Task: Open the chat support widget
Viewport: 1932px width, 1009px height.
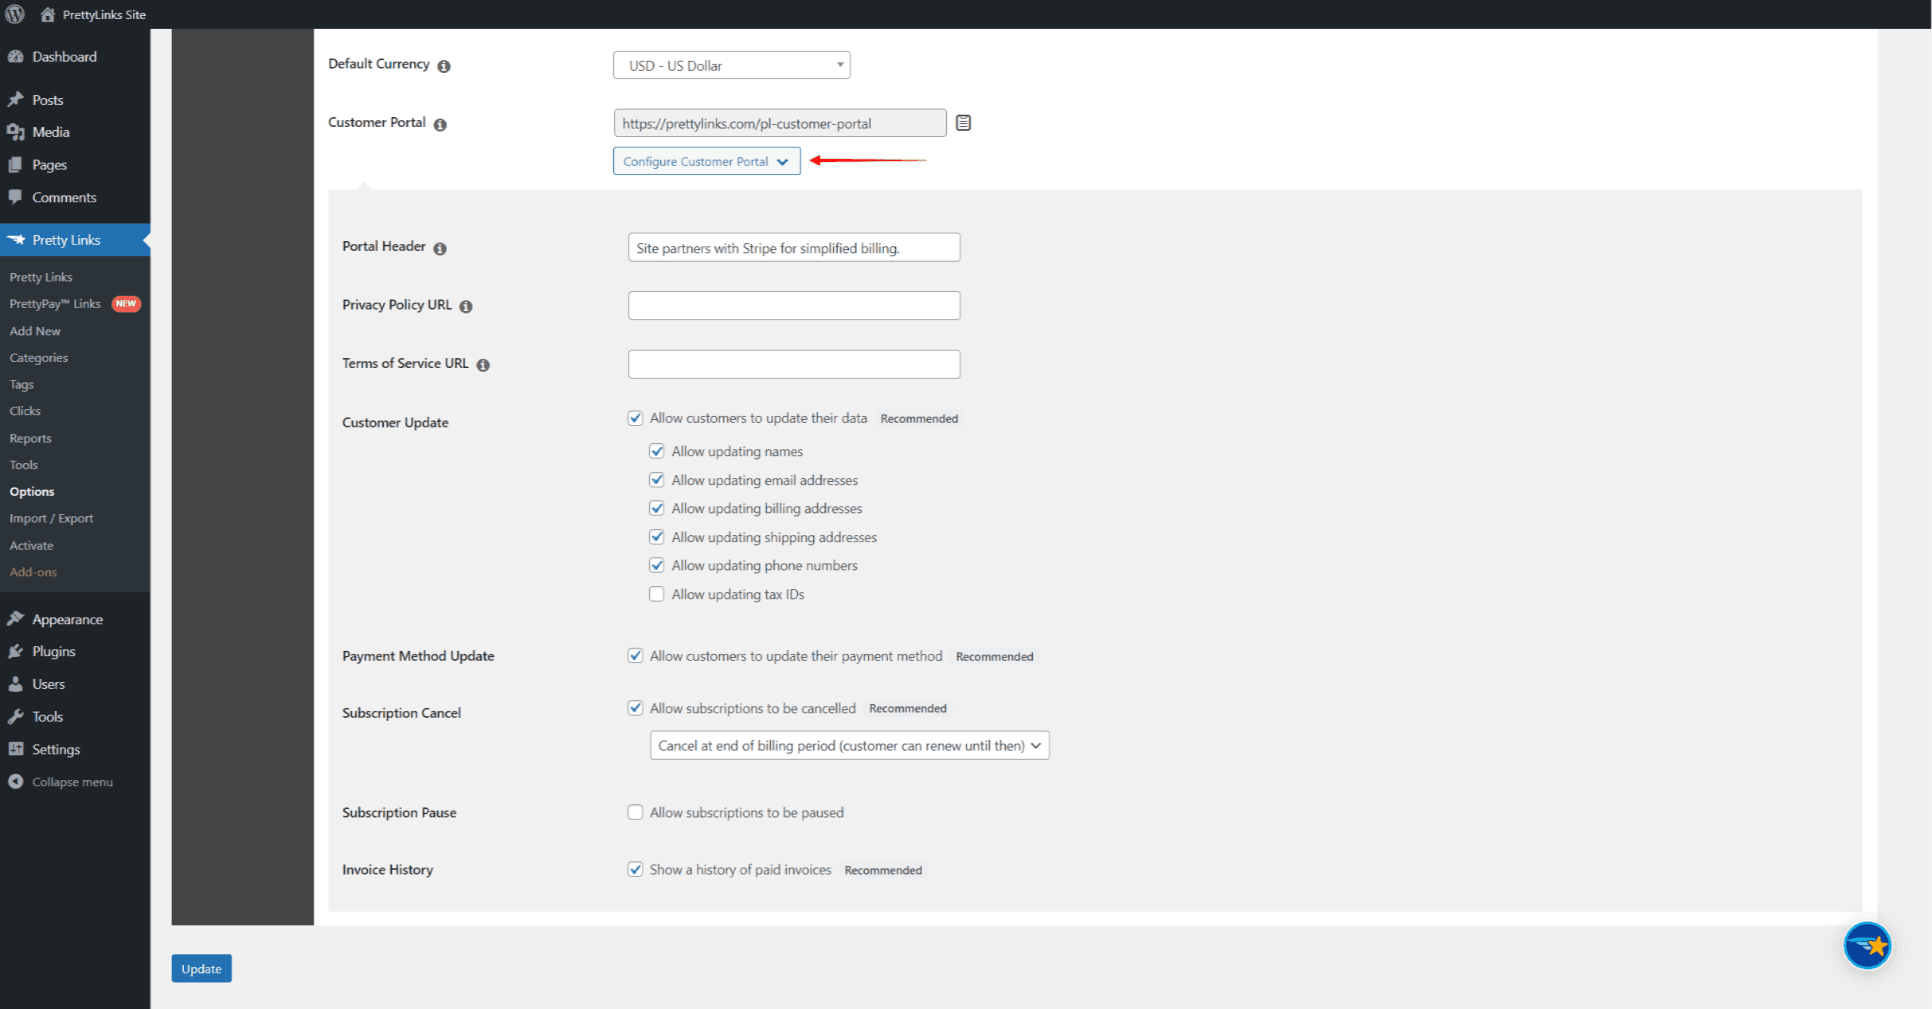Action: (x=1867, y=945)
